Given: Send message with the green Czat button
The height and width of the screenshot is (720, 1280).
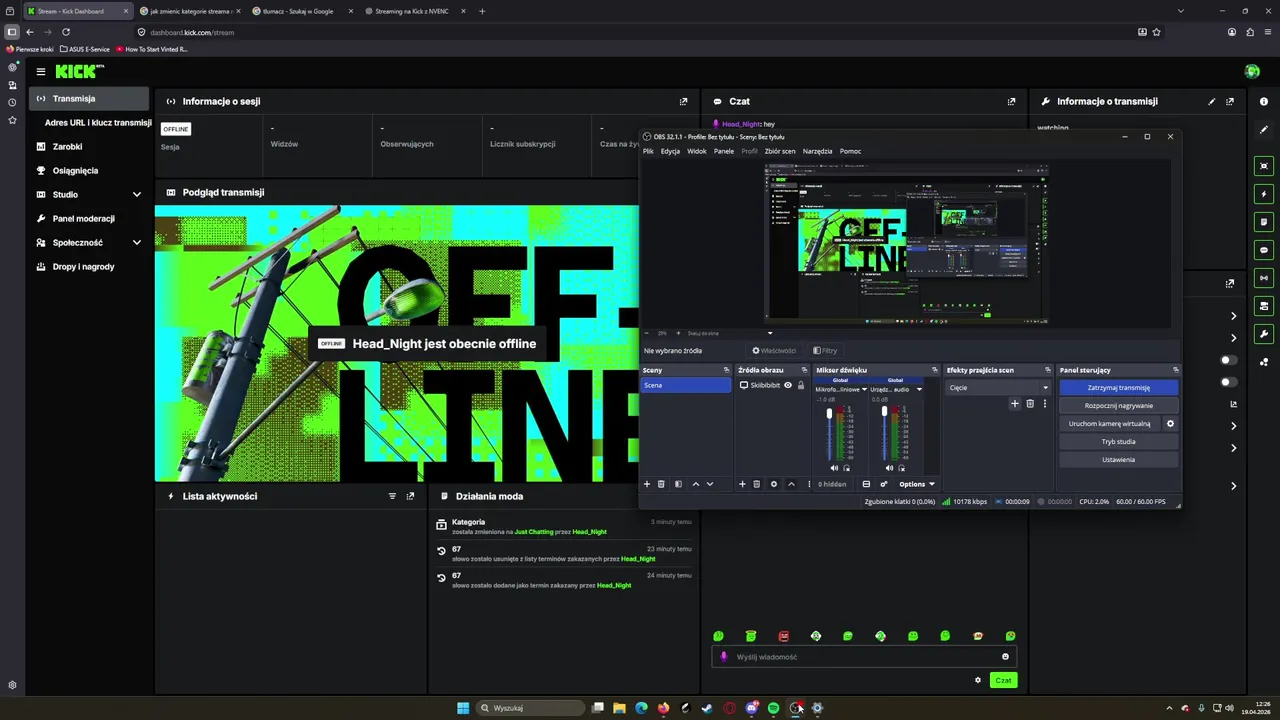Looking at the screenshot, I should click(x=1003, y=680).
